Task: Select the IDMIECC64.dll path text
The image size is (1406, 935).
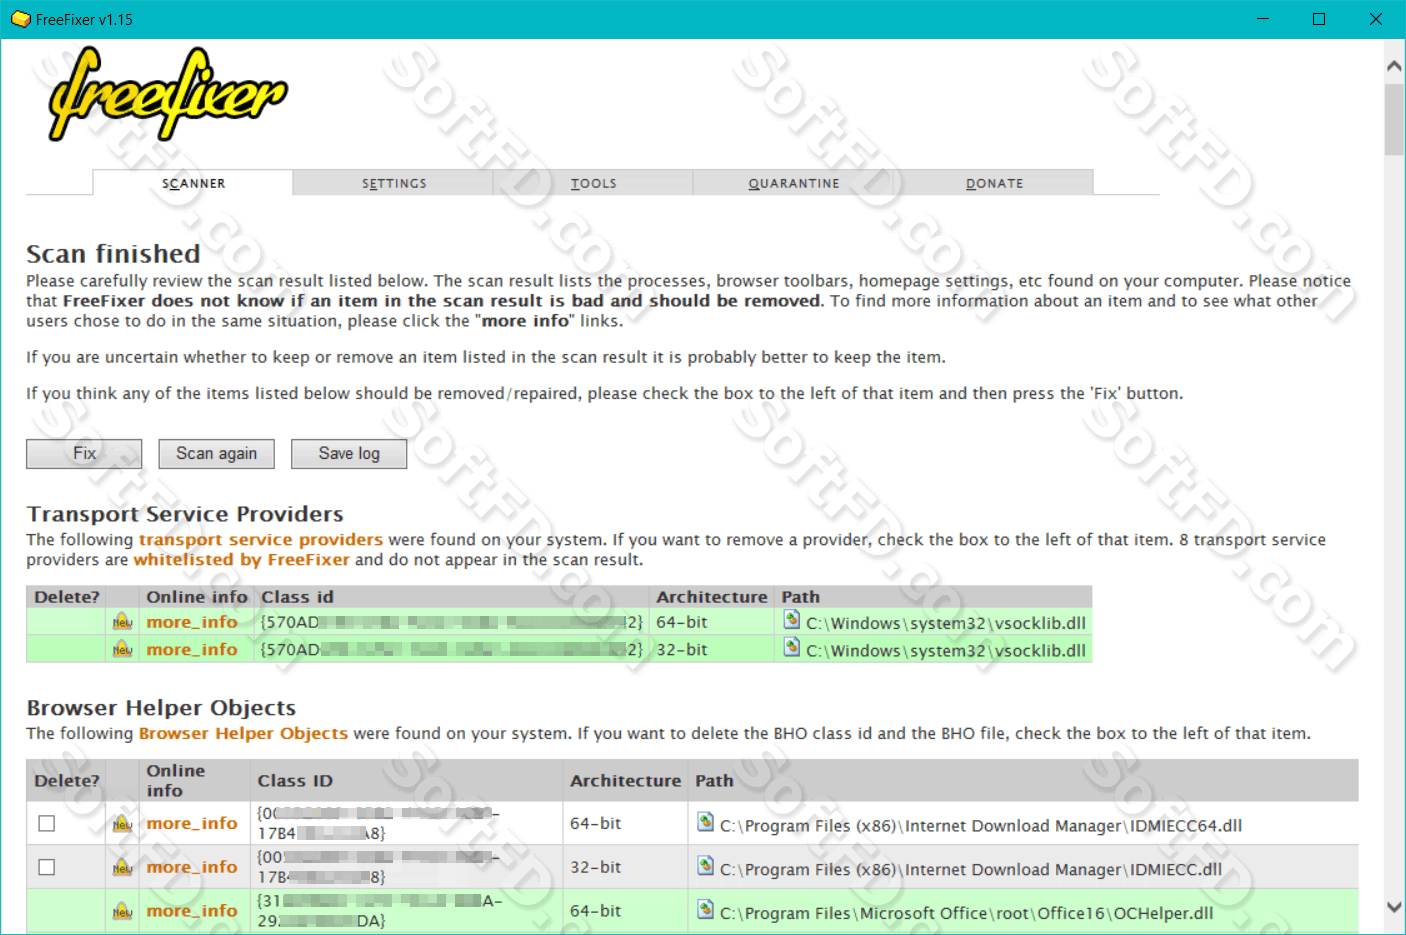Action: pyautogui.click(x=981, y=826)
